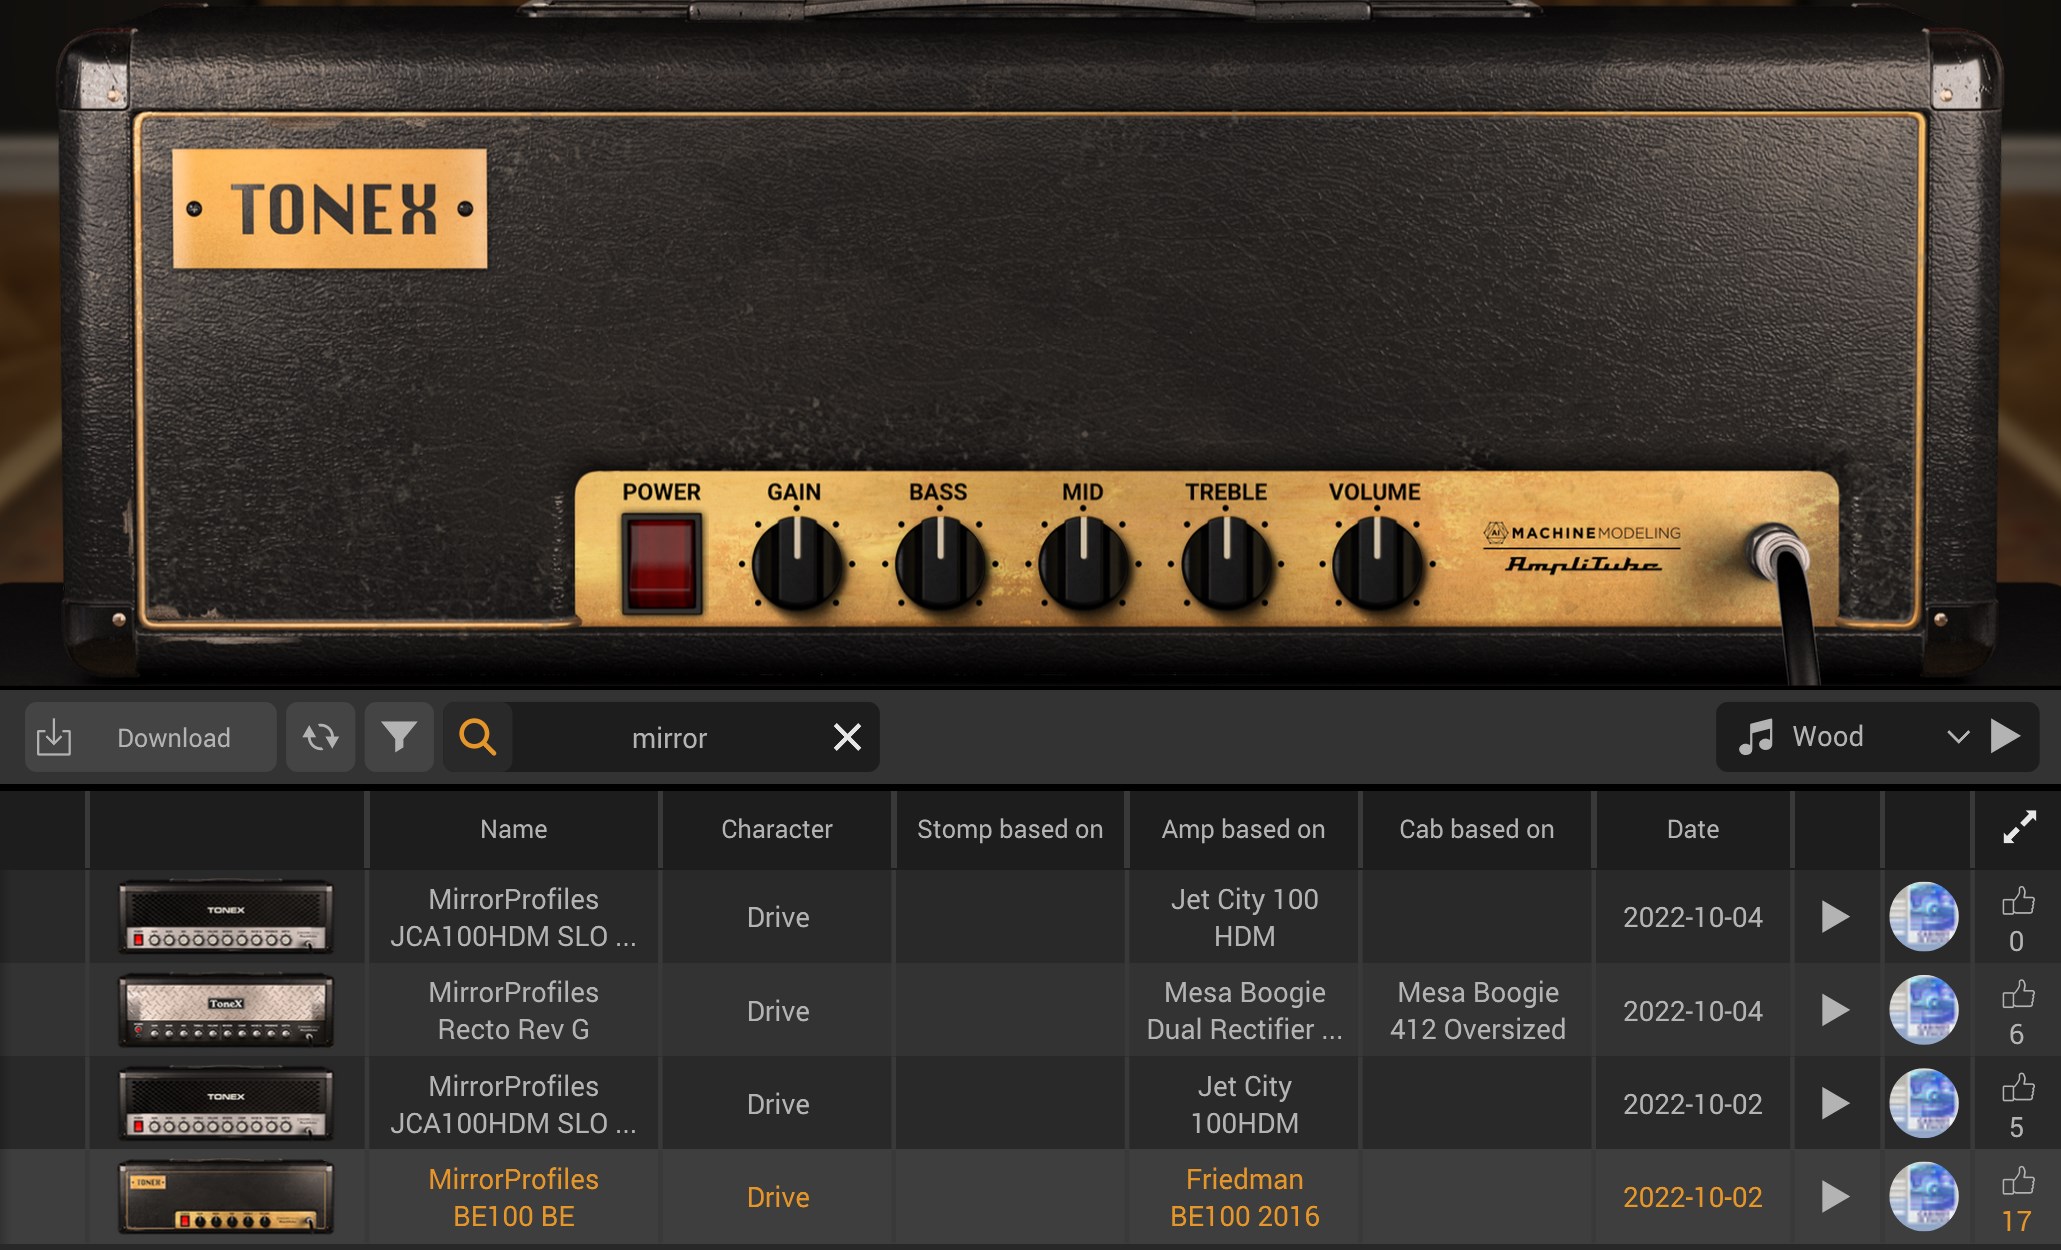Click the VOLUME knob on the amp
Image resolution: width=2061 pixels, height=1250 pixels.
[1377, 564]
